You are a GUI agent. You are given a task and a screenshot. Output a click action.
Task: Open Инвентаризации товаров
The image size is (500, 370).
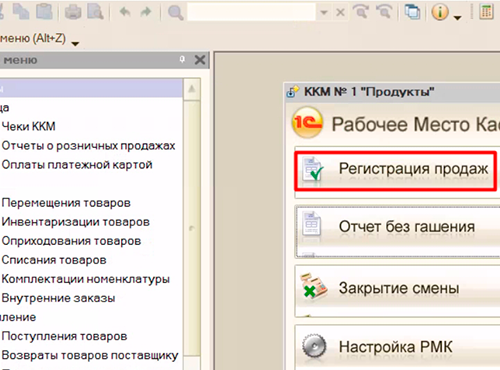(x=76, y=222)
